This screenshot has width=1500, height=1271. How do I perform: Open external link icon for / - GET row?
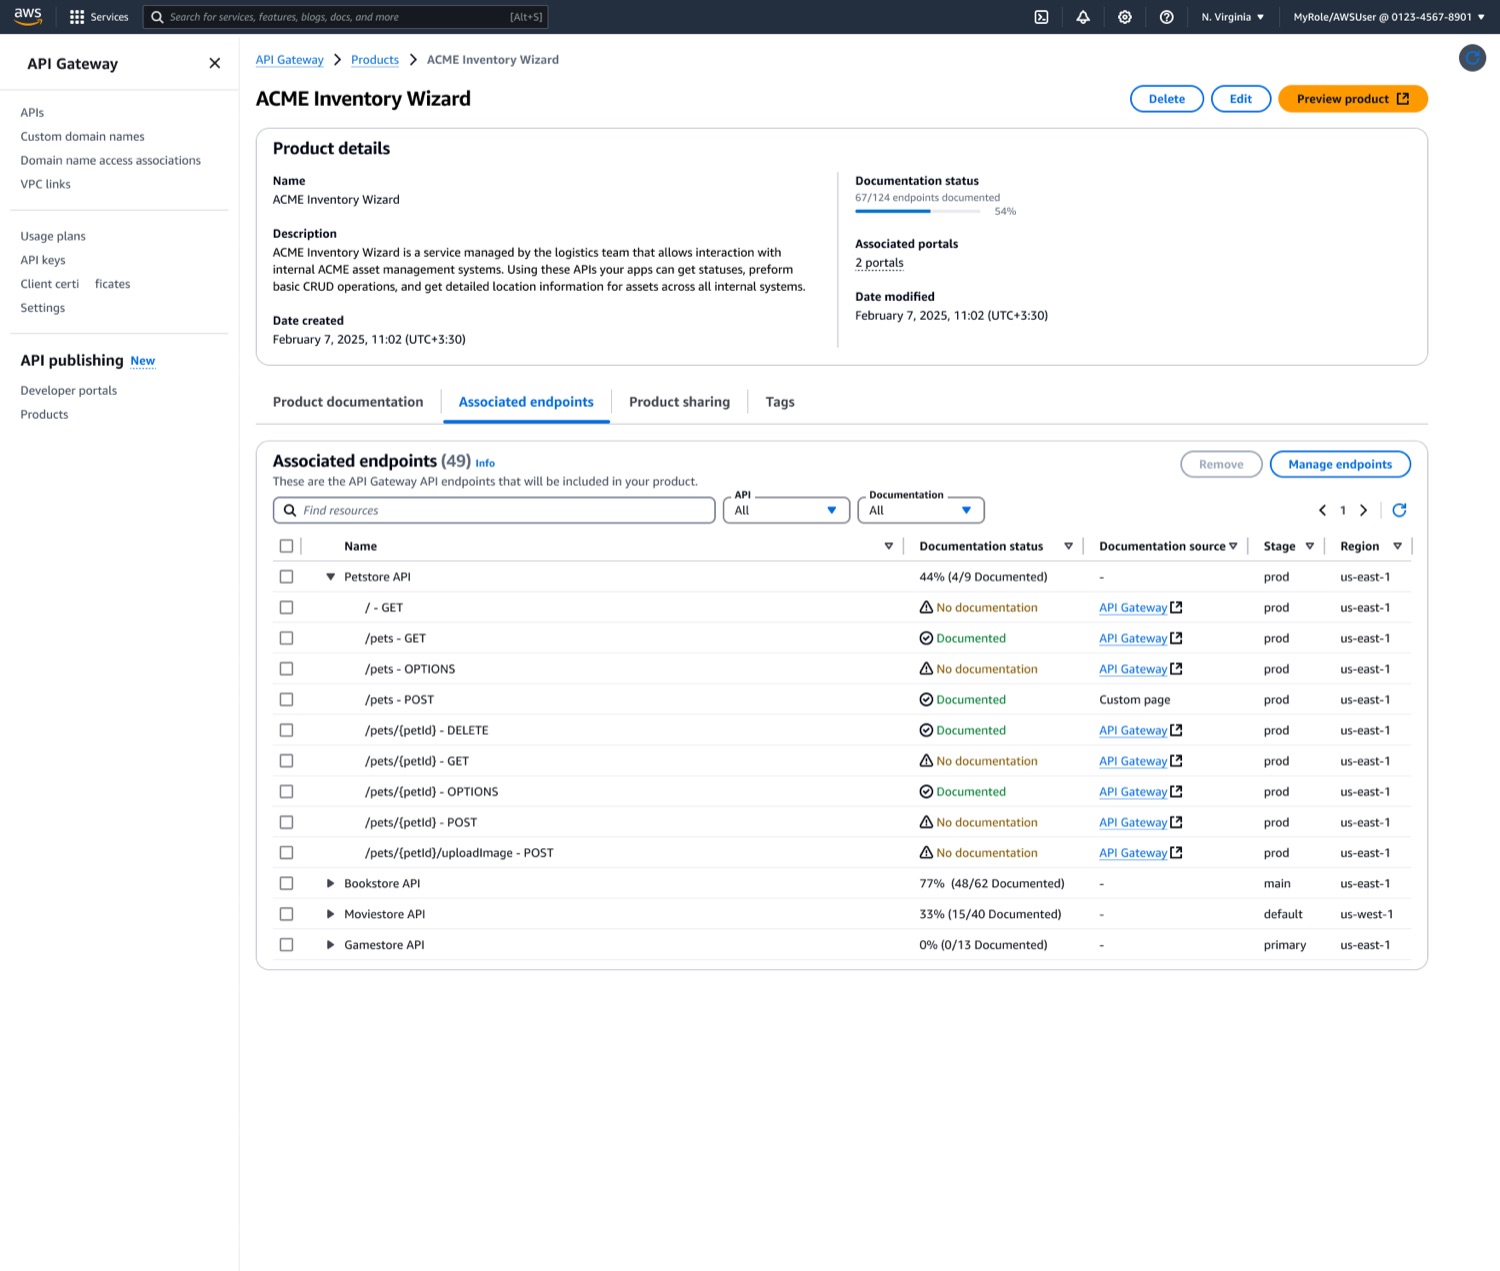coord(1176,607)
